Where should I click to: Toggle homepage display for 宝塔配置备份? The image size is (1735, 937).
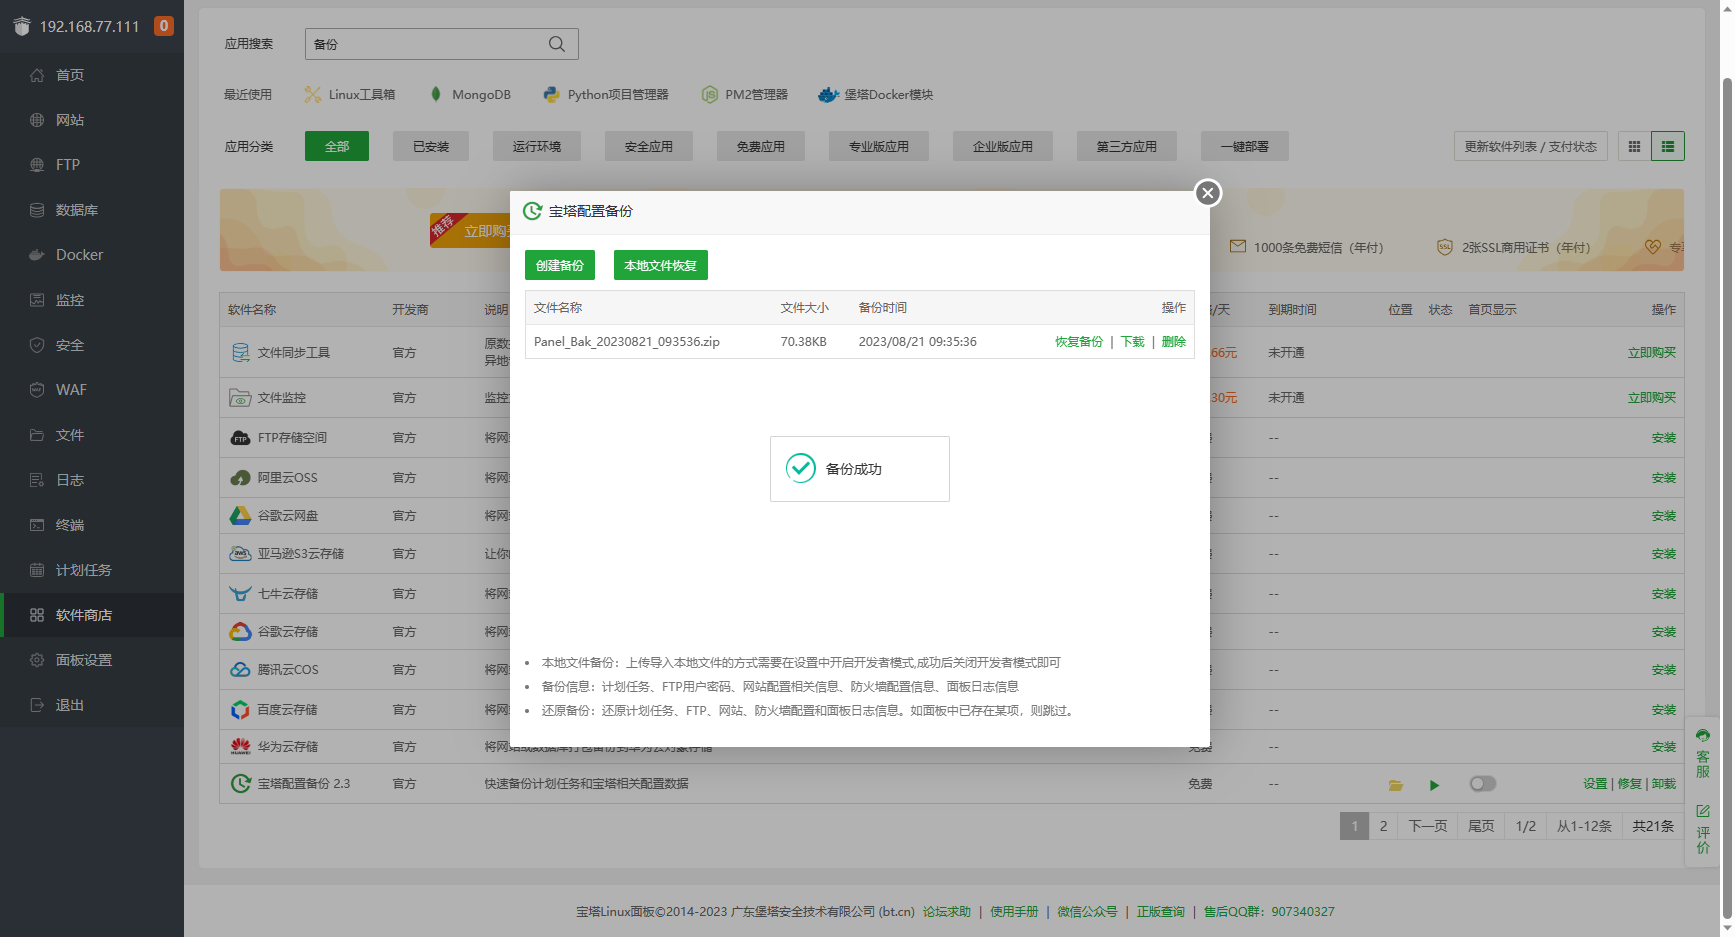click(x=1483, y=784)
